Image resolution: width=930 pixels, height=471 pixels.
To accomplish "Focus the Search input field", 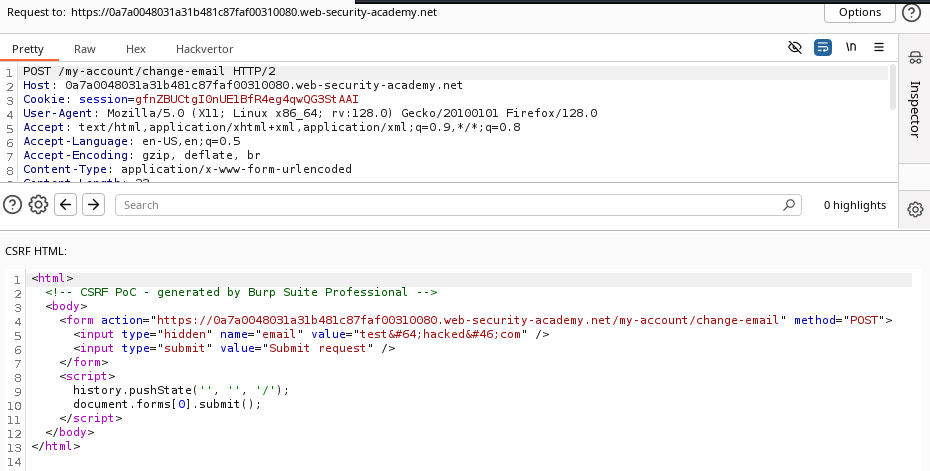I will coord(458,205).
